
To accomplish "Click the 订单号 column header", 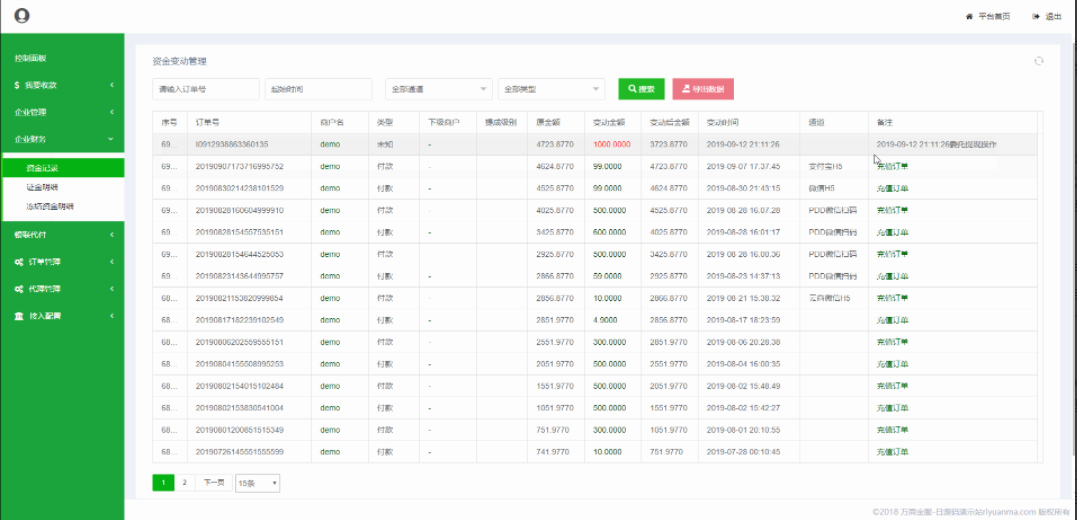I will [x=249, y=122].
